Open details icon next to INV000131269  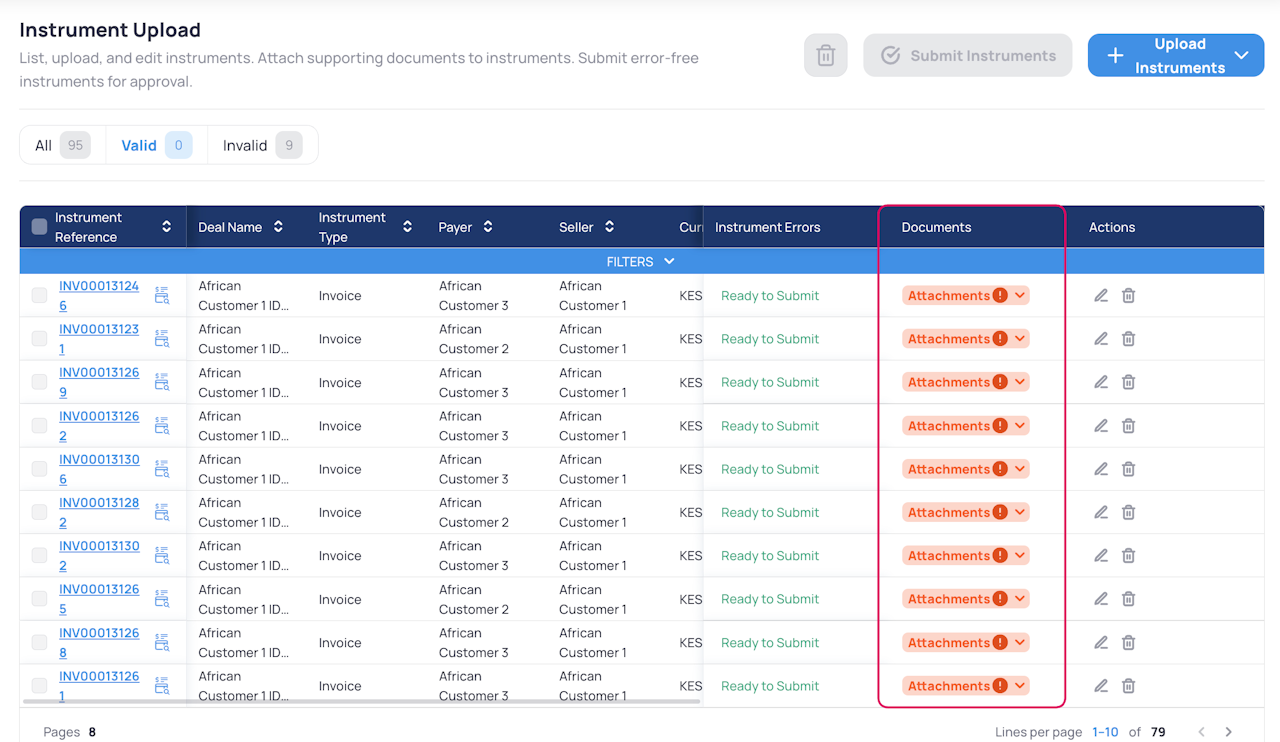click(x=162, y=382)
